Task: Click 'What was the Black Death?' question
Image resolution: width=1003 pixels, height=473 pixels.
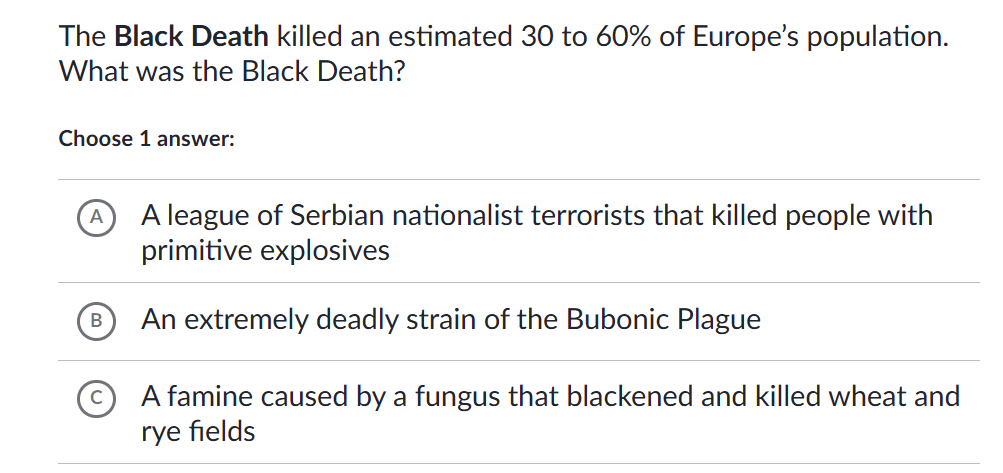Action: point(232,73)
